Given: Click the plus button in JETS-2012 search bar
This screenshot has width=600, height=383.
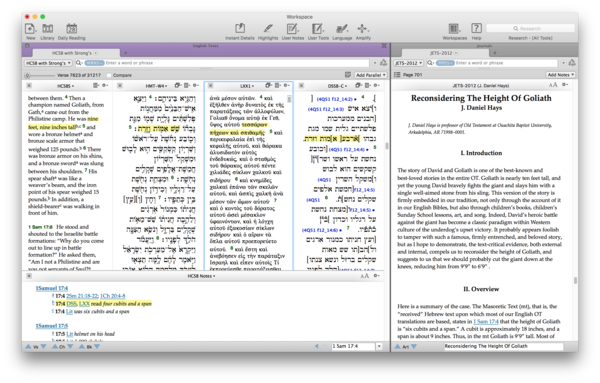Looking at the screenshot, I should pos(563,63).
